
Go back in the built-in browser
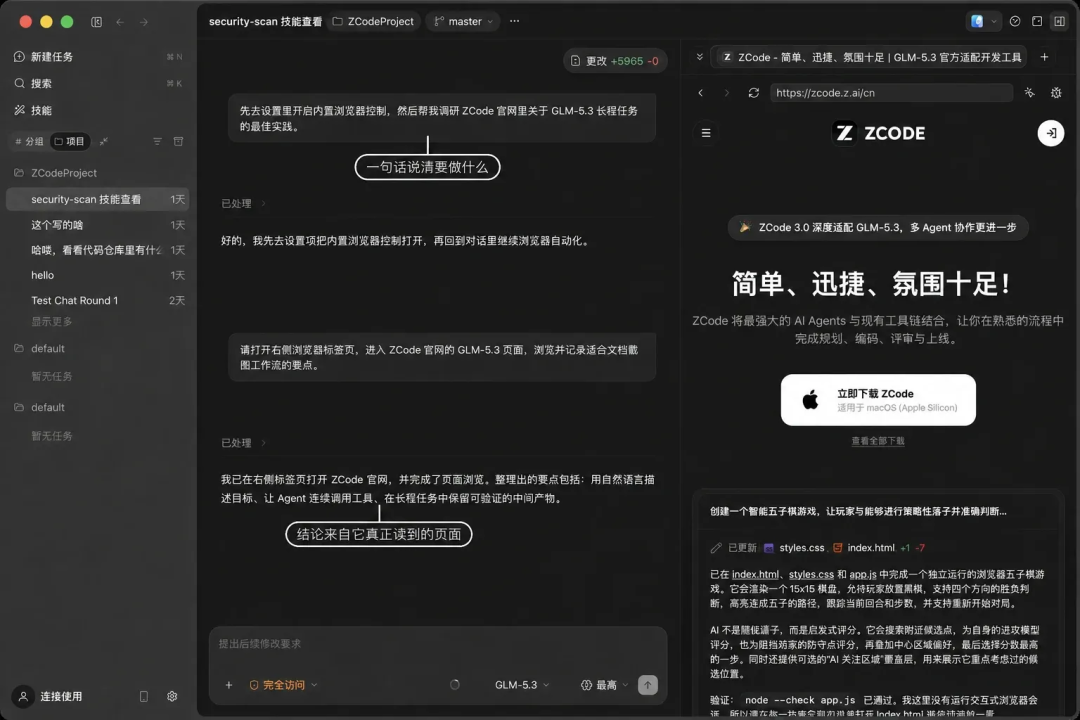[700, 93]
